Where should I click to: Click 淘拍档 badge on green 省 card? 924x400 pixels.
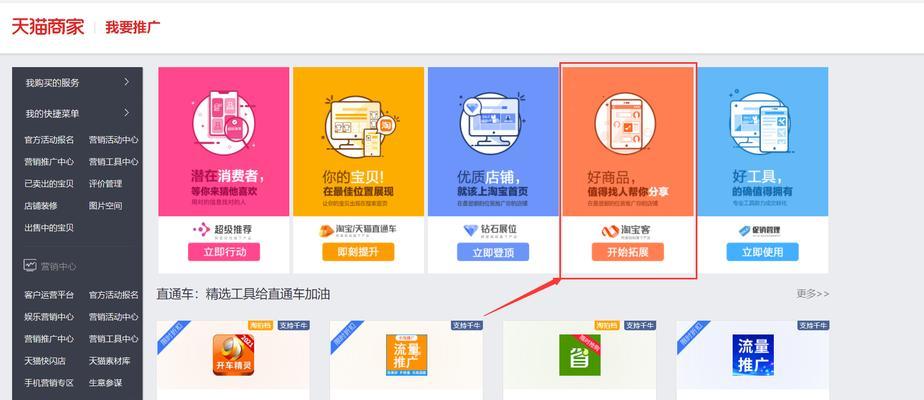(x=607, y=325)
